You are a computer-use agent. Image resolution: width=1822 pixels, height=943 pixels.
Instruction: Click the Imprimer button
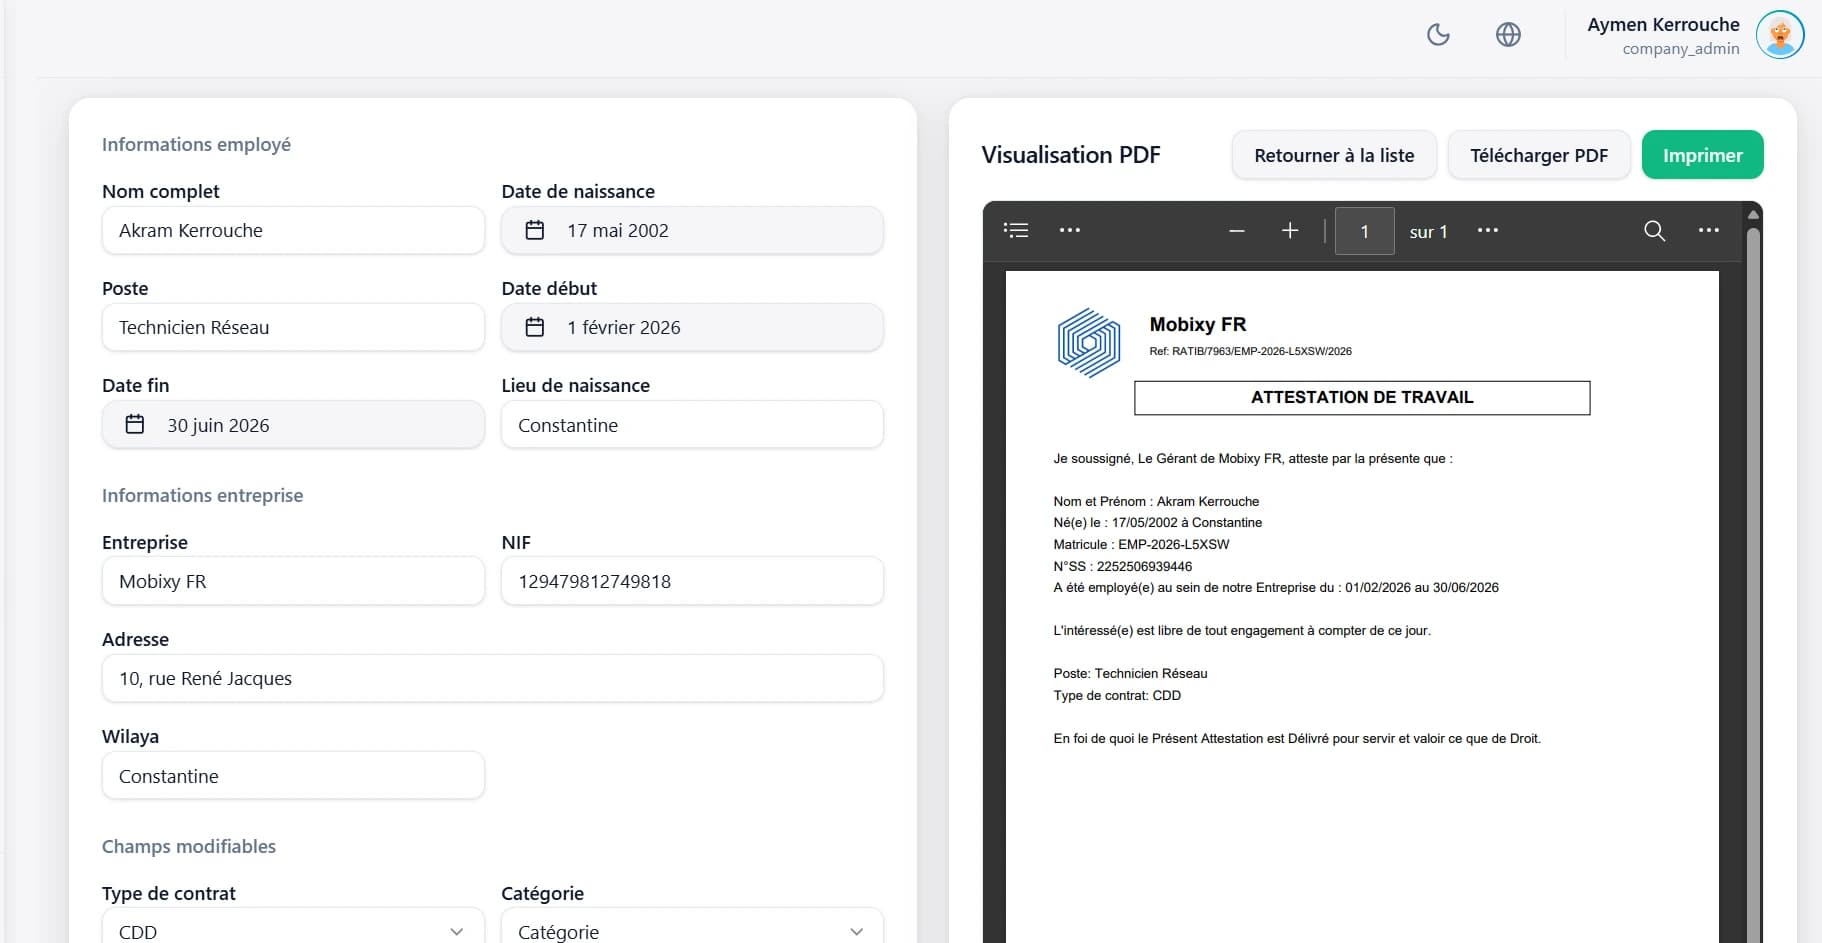1702,154
